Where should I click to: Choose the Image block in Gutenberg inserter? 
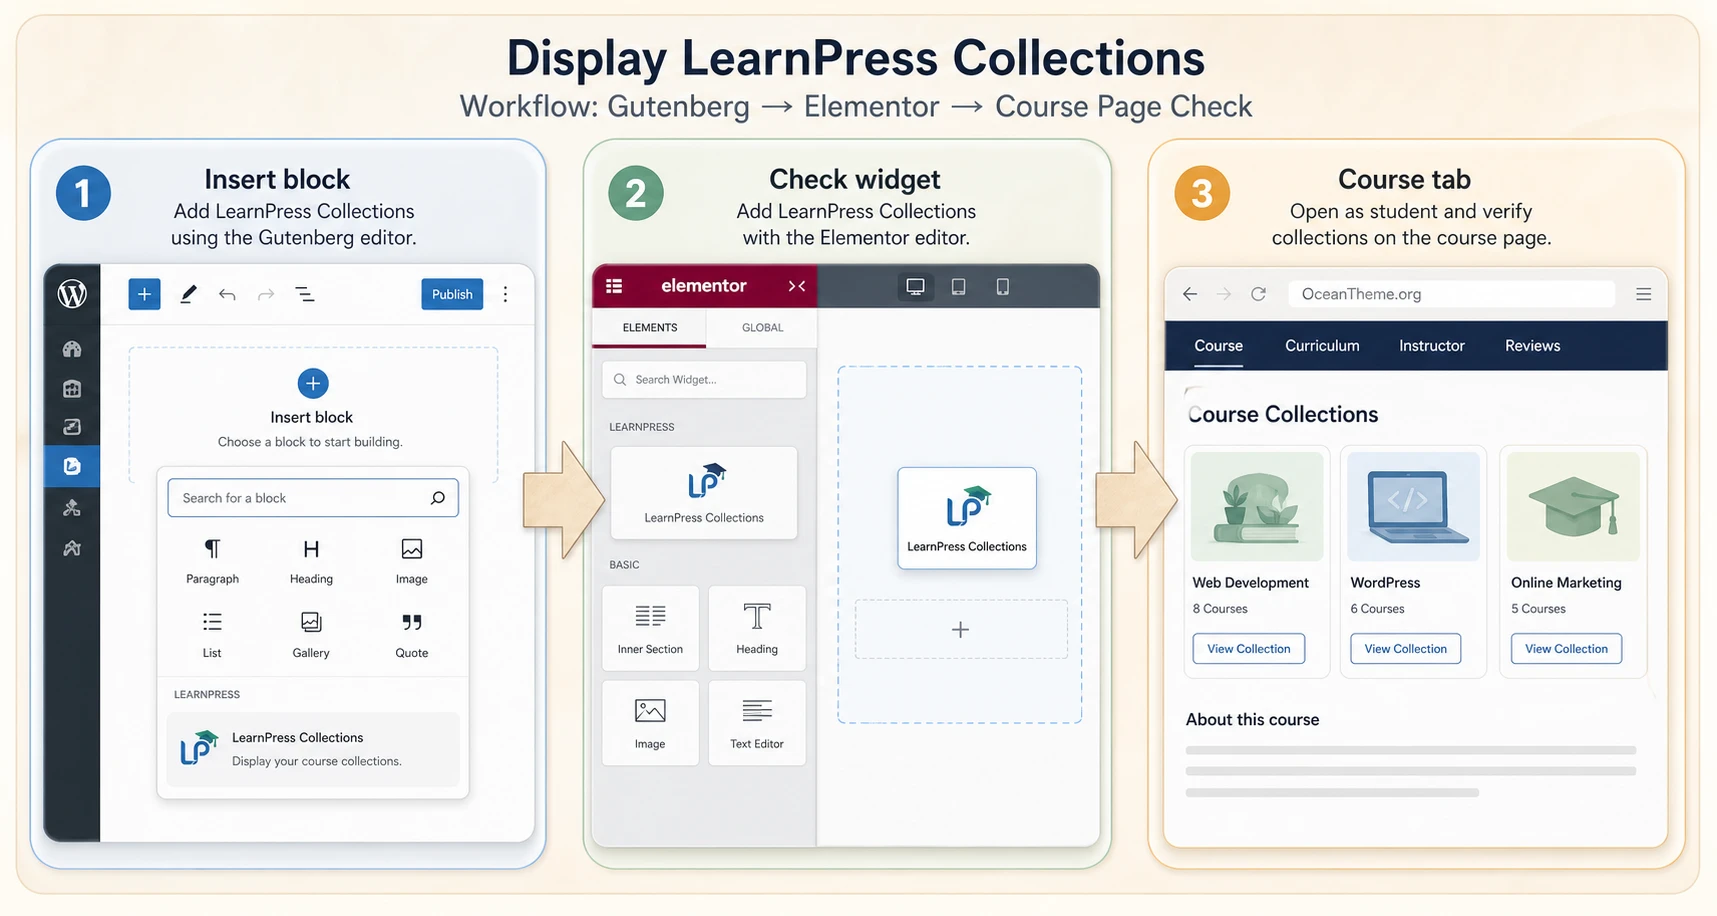coord(411,561)
